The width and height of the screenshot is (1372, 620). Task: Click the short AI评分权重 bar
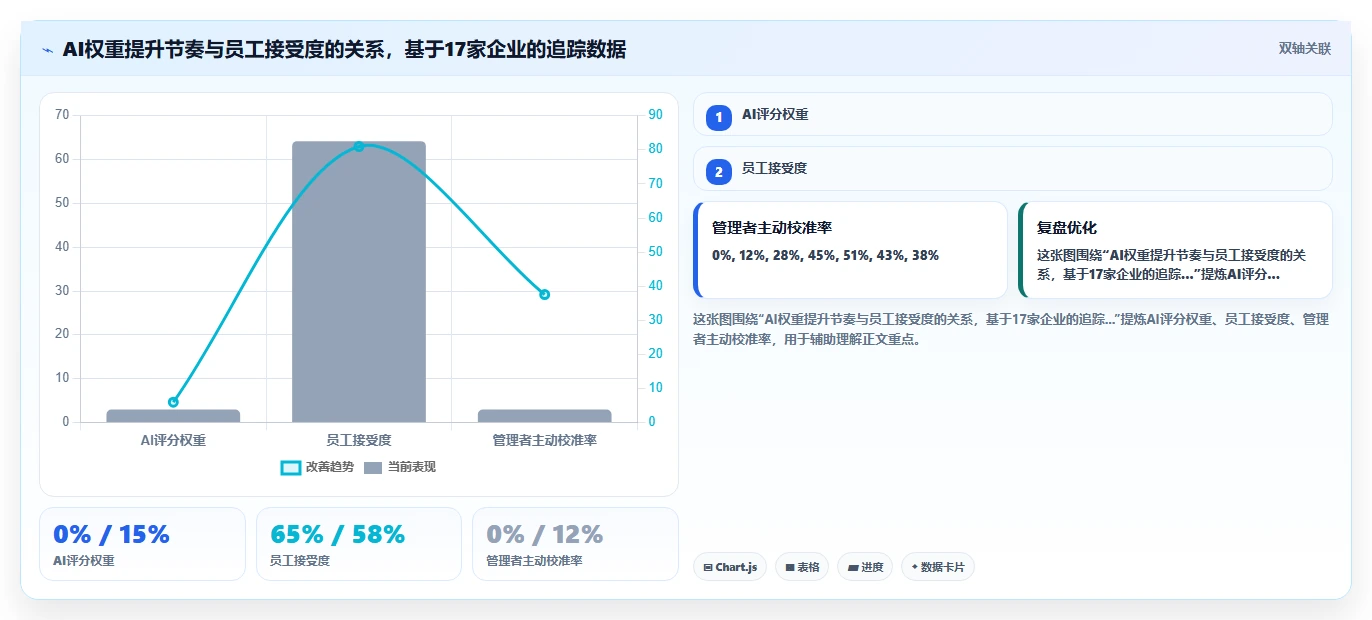tap(173, 416)
